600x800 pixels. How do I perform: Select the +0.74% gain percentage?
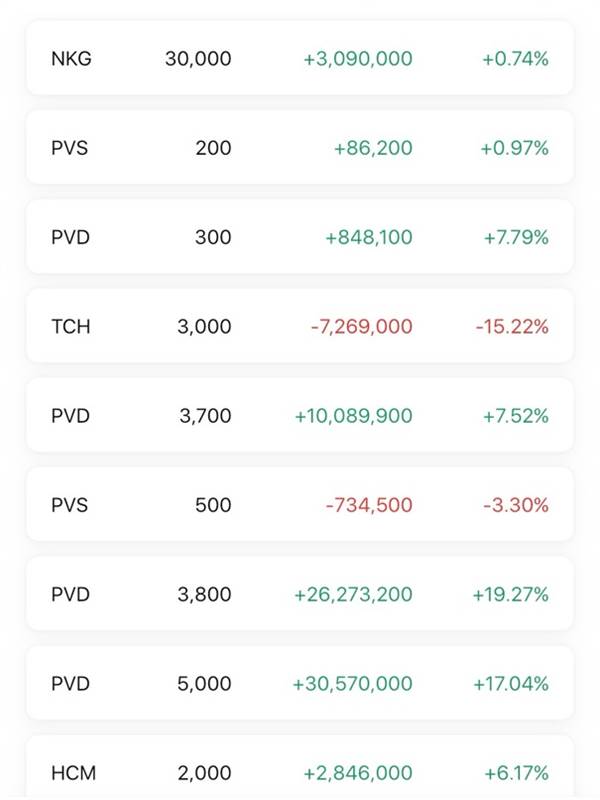point(515,59)
